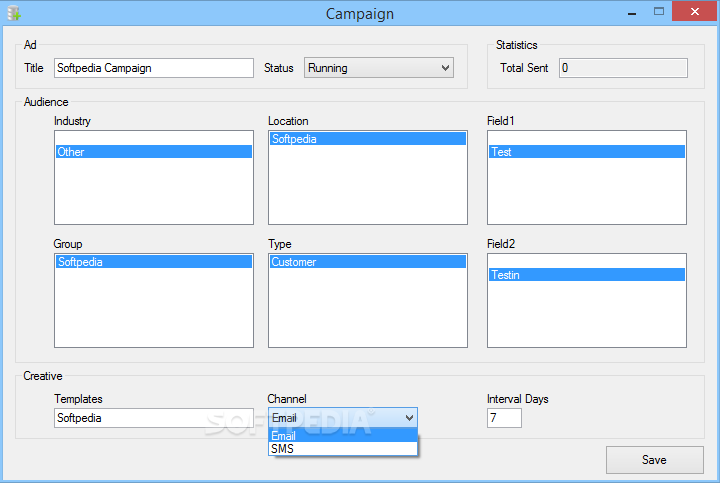
Task: Choose SMS option in Channel list
Action: click(x=343, y=449)
